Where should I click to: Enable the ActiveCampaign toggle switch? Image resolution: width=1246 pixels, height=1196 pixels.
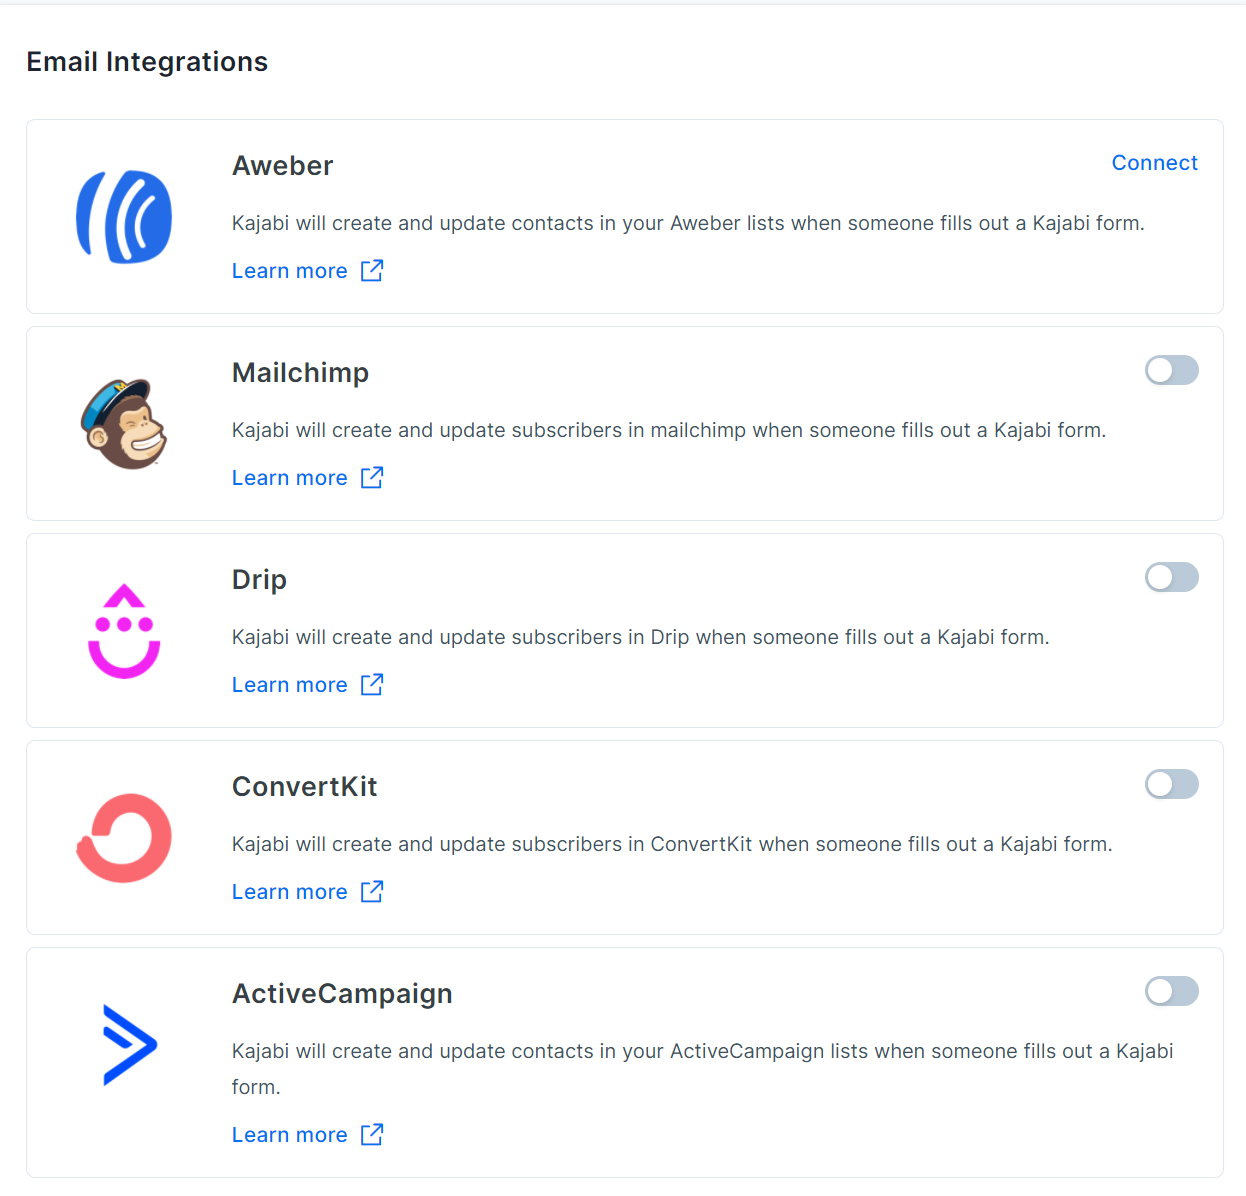(x=1172, y=992)
